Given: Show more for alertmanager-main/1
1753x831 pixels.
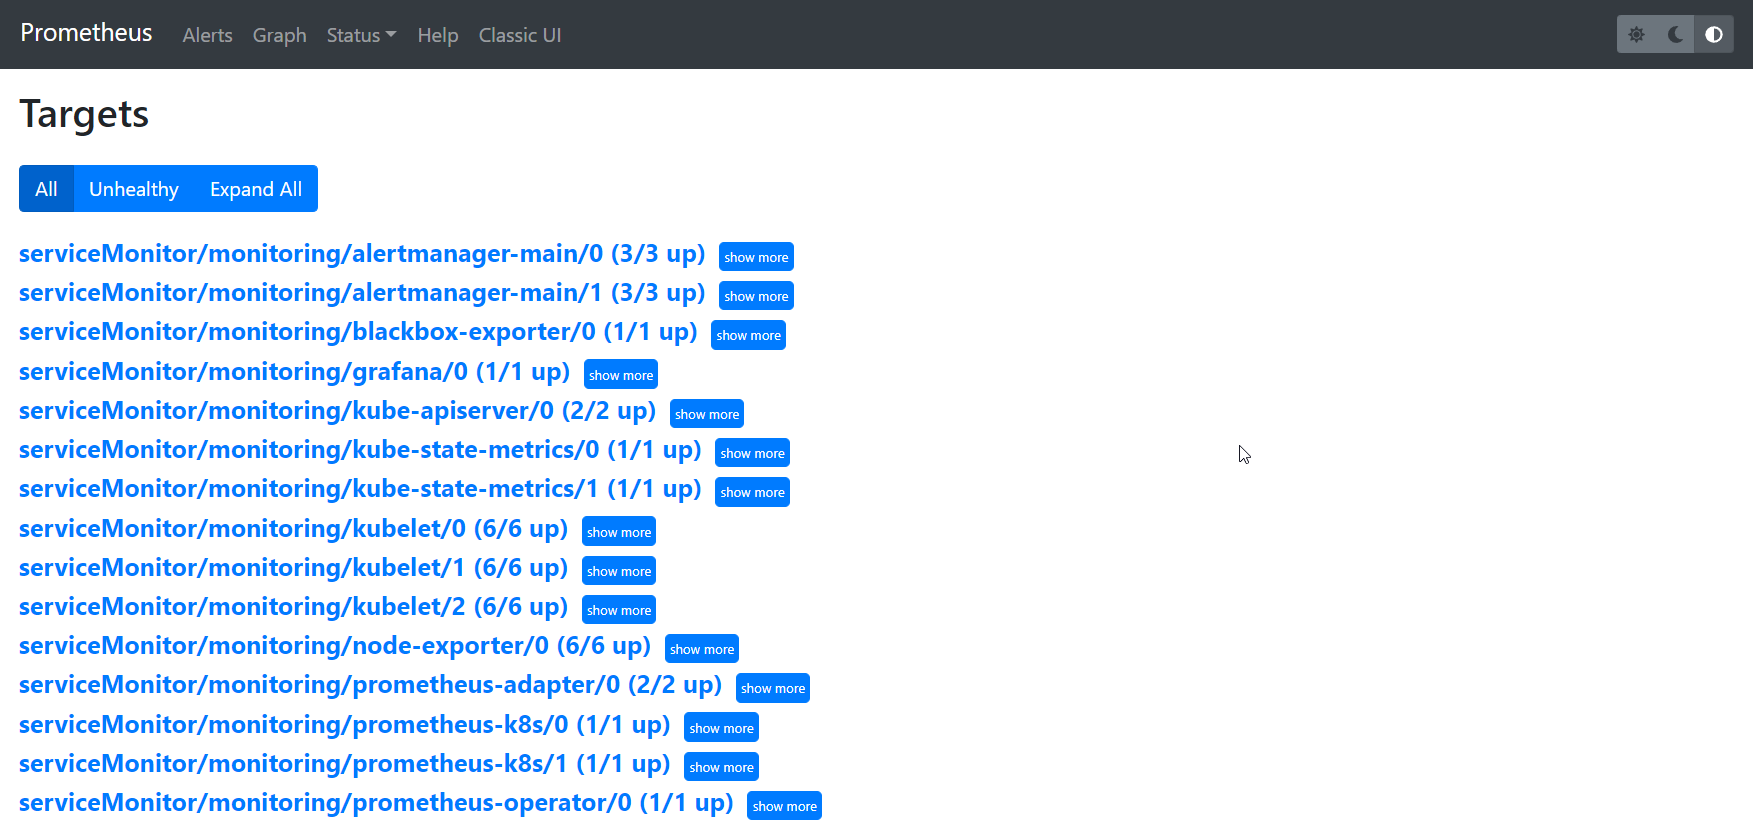Looking at the screenshot, I should 756,296.
